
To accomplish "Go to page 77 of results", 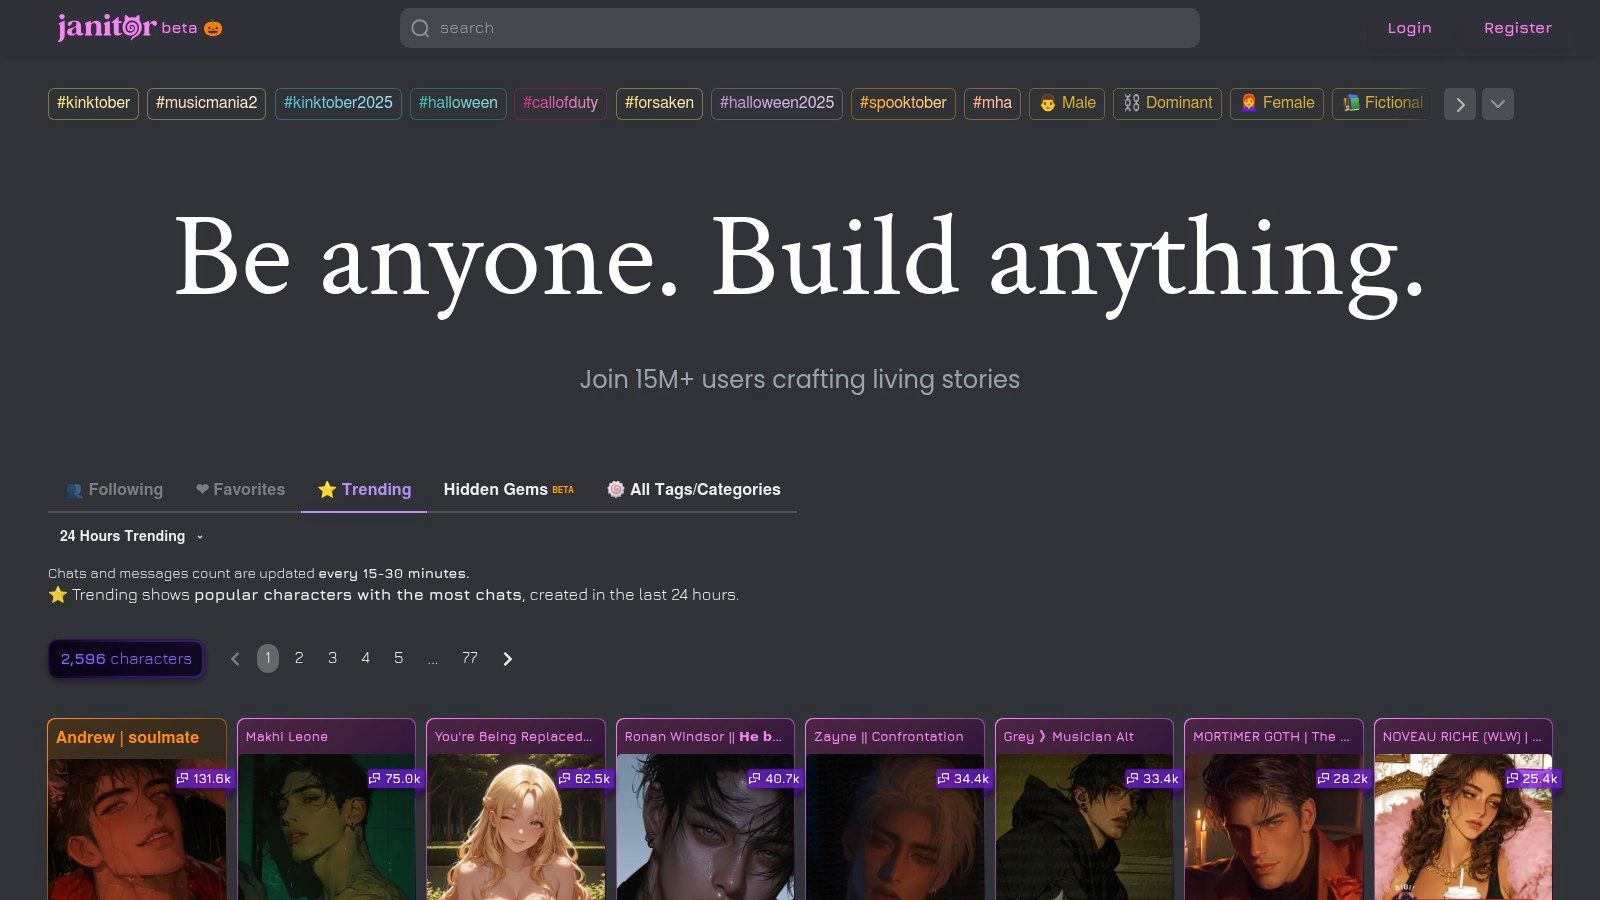I will click(470, 658).
